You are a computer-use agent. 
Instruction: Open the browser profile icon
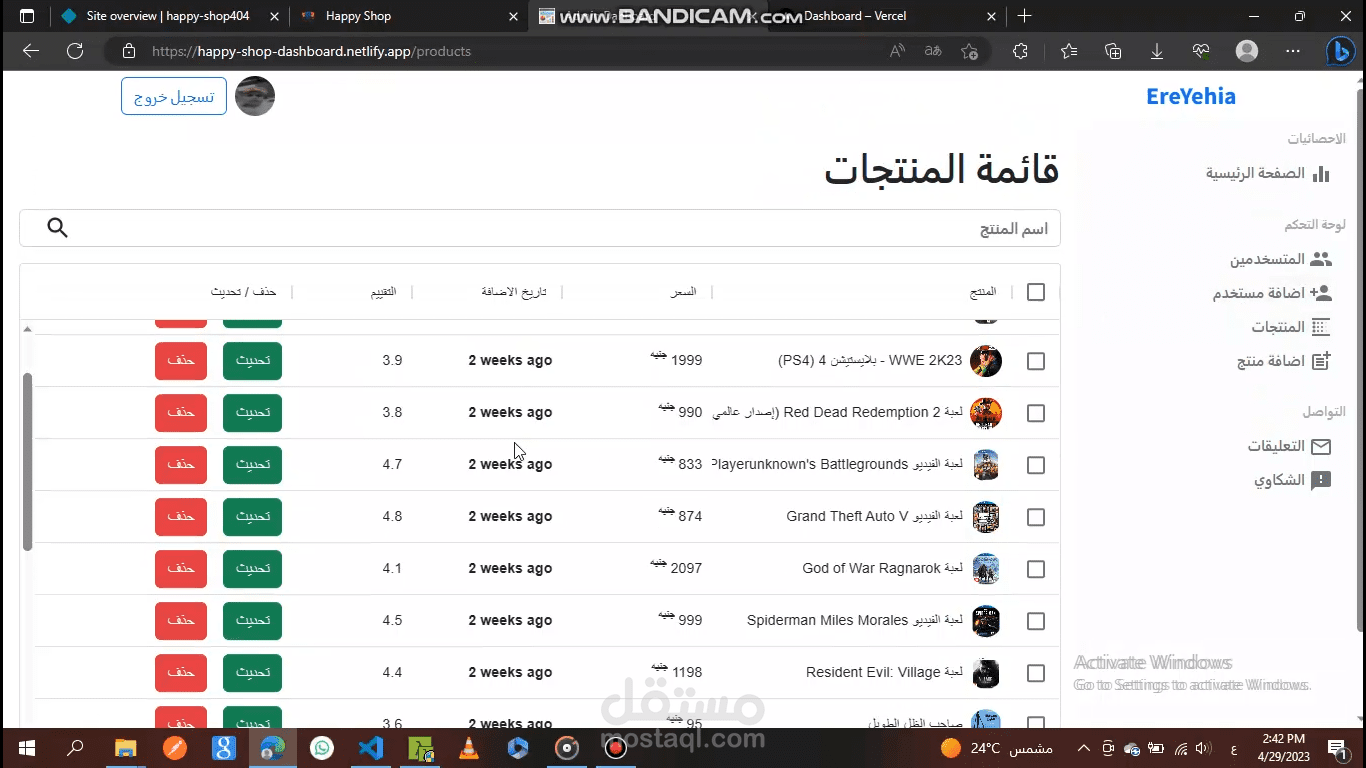[x=1247, y=51]
